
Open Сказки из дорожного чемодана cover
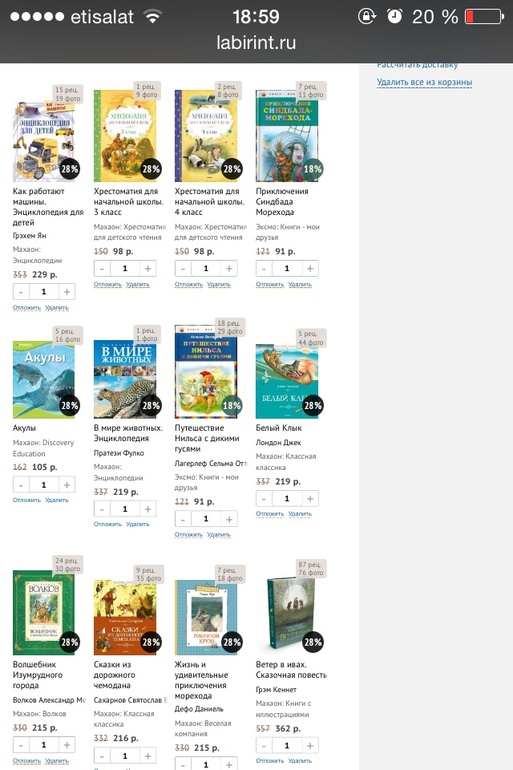point(125,618)
